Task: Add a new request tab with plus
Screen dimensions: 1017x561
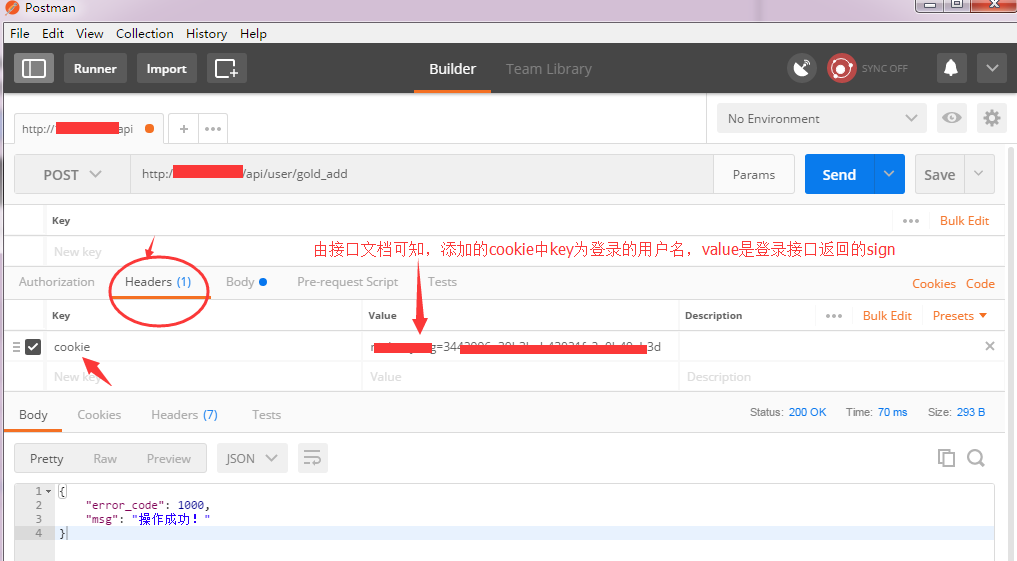Action: click(184, 128)
